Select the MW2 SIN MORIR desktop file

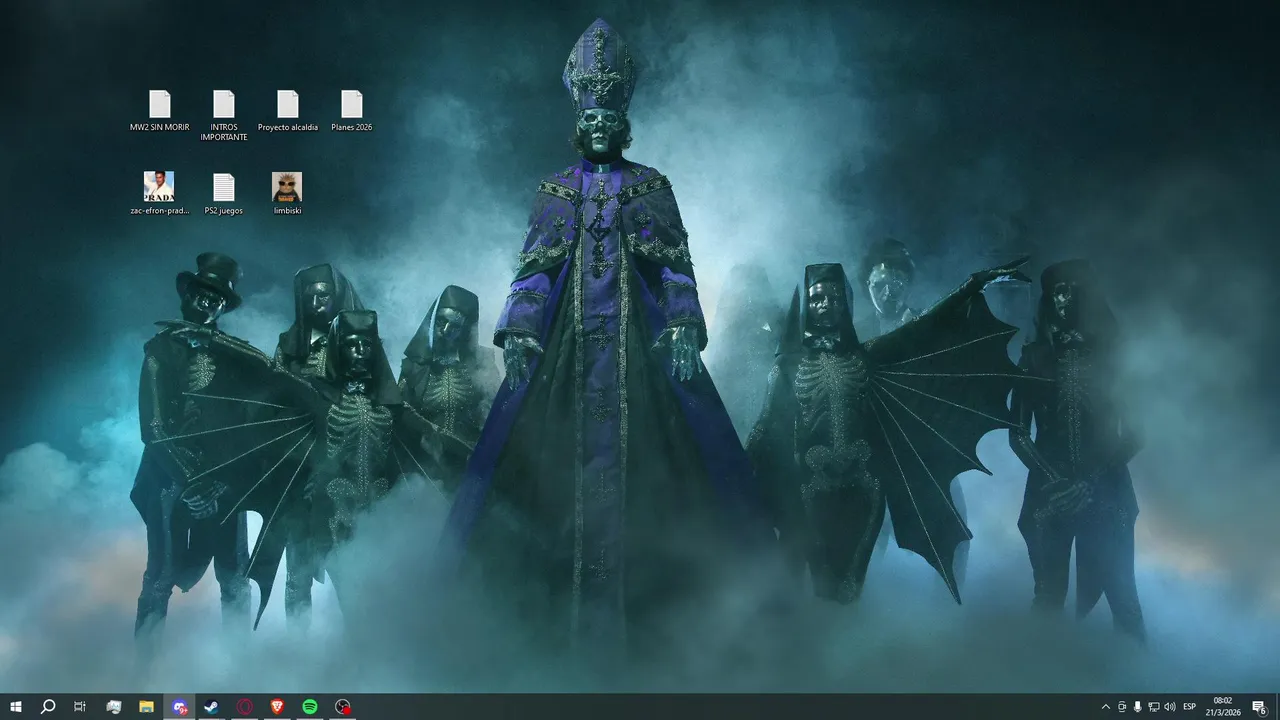click(159, 112)
